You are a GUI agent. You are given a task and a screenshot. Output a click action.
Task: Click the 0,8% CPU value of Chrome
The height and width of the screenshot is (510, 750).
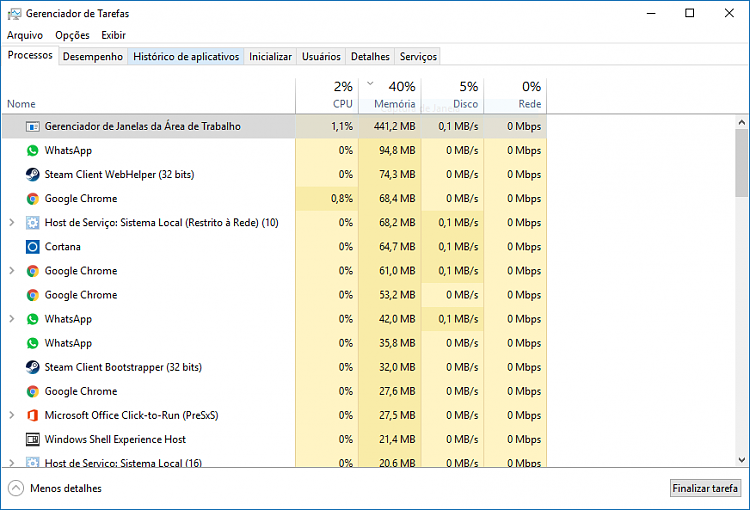click(342, 199)
